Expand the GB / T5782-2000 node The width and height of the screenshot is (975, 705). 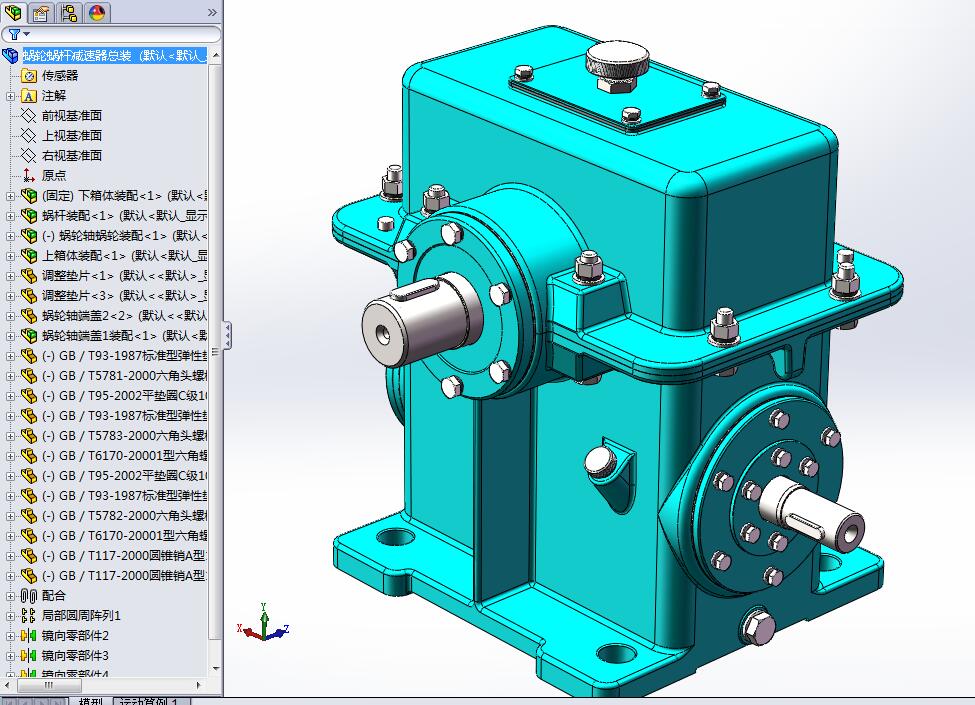click(10, 516)
